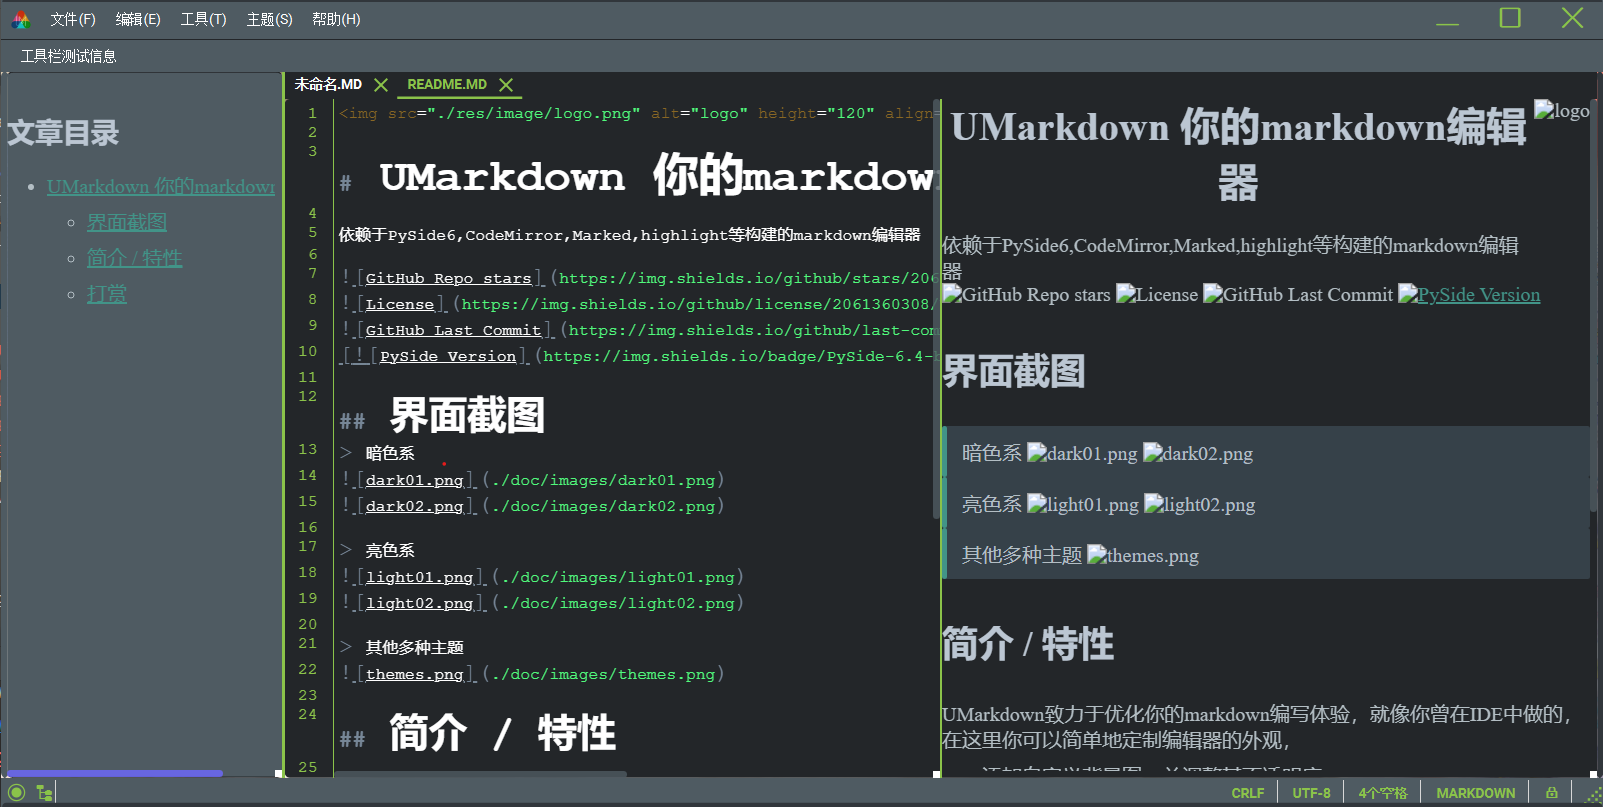Viewport: 1603px width, 807px height.
Task: Jump to 简介 / 特性 in outline
Action: point(134,258)
